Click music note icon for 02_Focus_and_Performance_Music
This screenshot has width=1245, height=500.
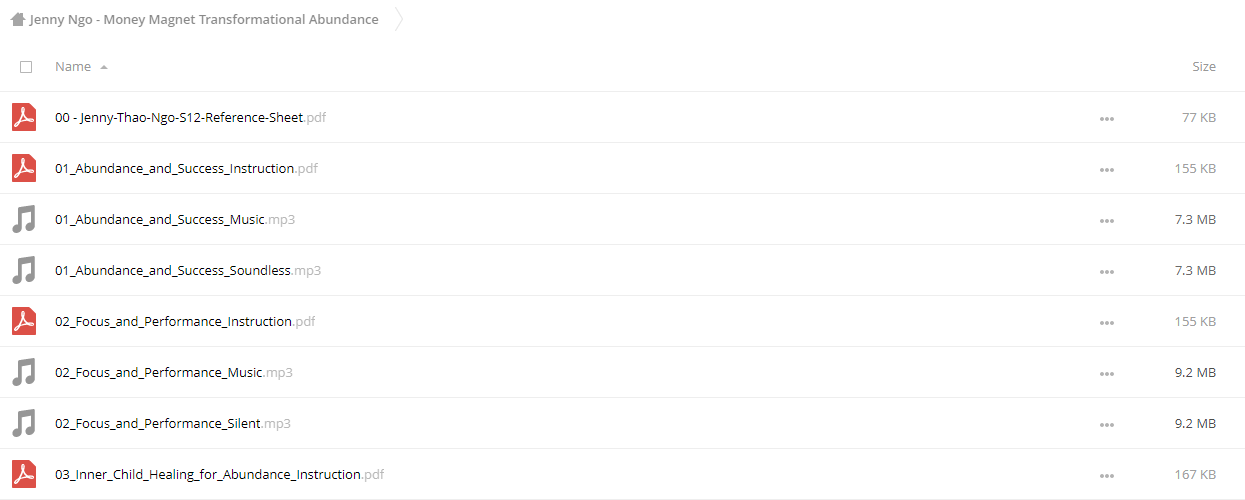[x=24, y=372]
